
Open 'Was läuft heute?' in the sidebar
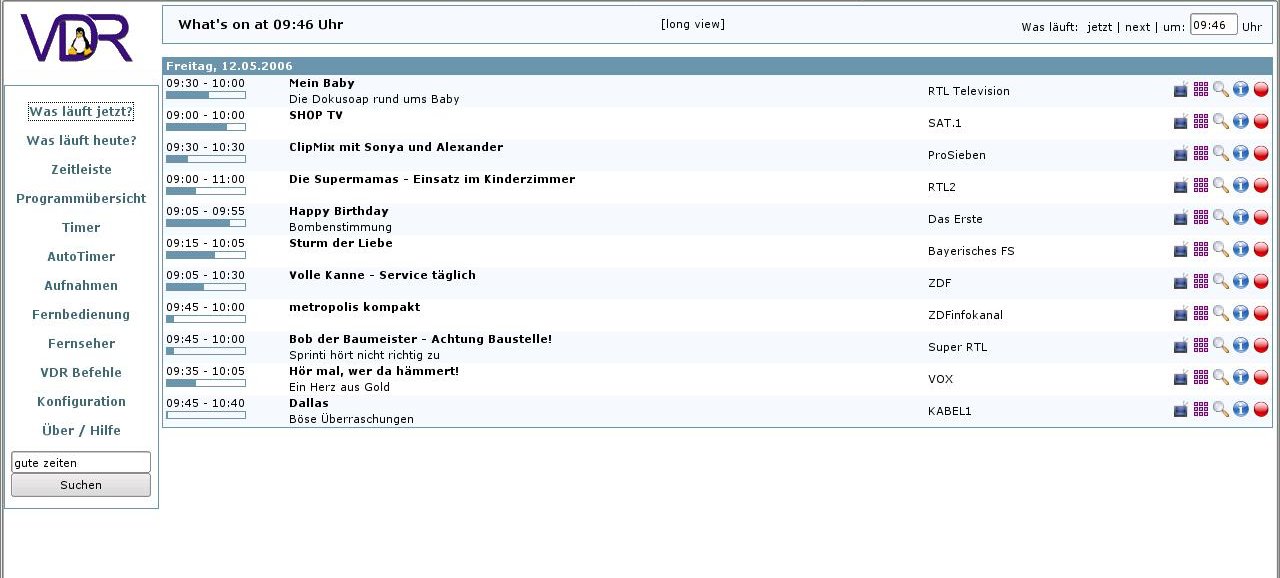(81, 140)
